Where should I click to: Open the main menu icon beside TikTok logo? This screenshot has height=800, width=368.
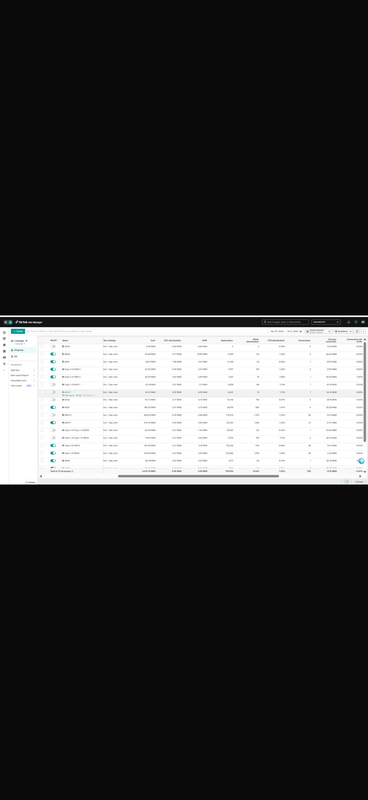pos(6,322)
